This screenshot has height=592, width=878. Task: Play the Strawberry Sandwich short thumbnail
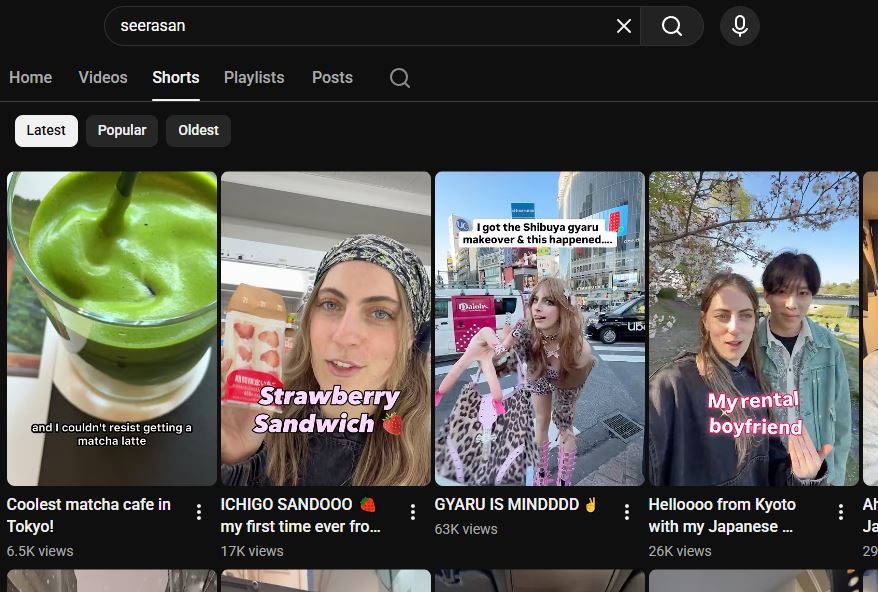[x=326, y=329]
